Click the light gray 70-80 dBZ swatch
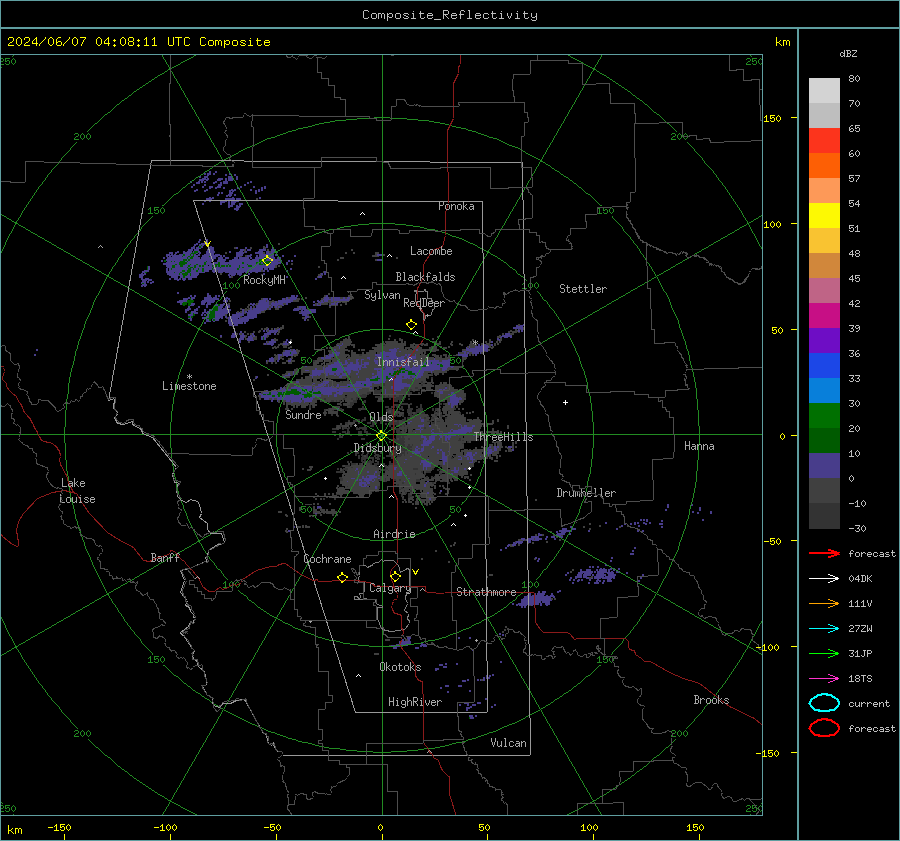The width and height of the screenshot is (900, 841). click(824, 91)
